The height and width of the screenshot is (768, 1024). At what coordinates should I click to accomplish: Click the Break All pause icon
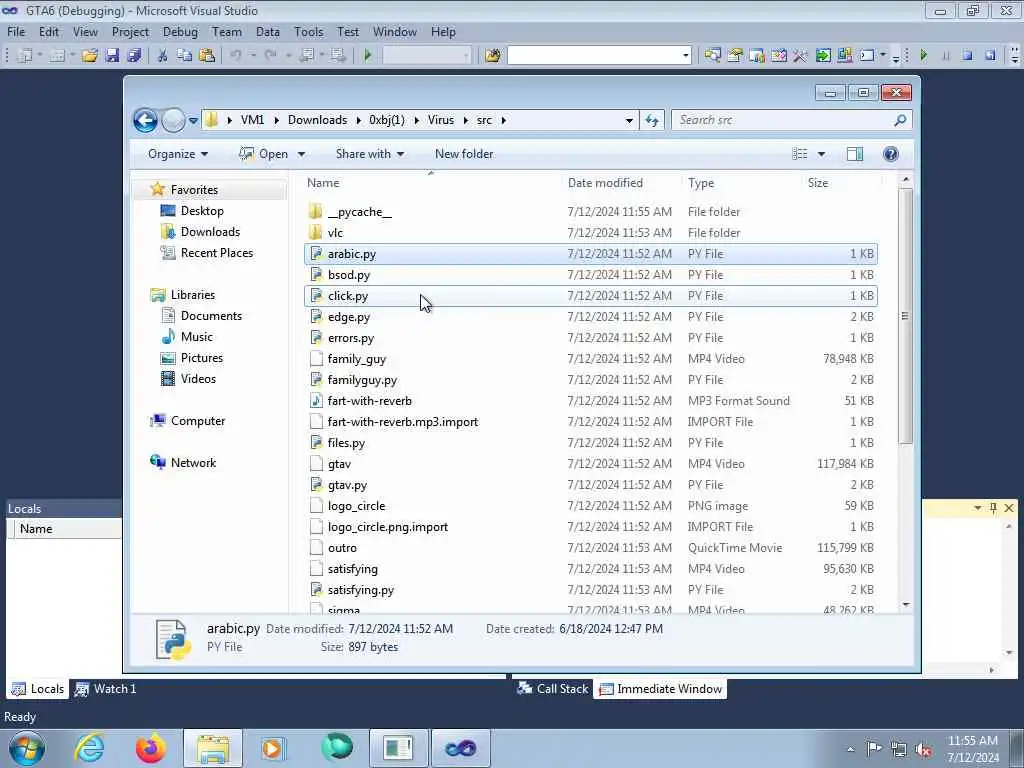[x=946, y=56]
